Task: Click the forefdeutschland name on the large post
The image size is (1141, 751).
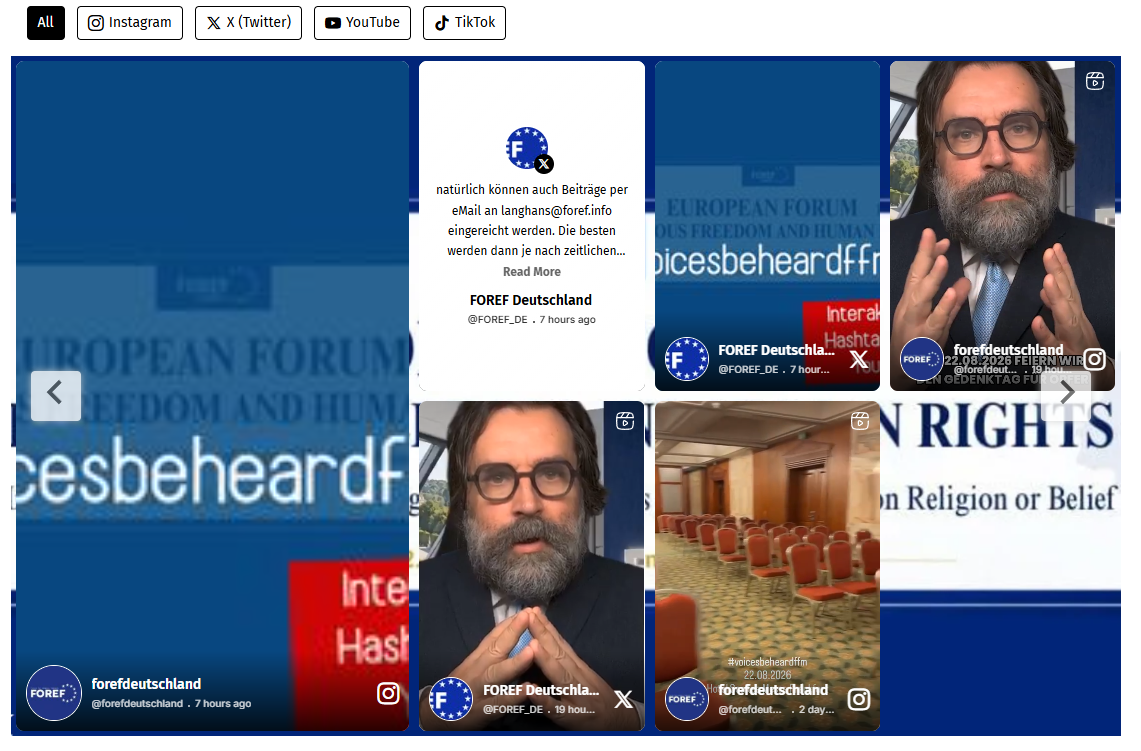Action: pos(146,684)
